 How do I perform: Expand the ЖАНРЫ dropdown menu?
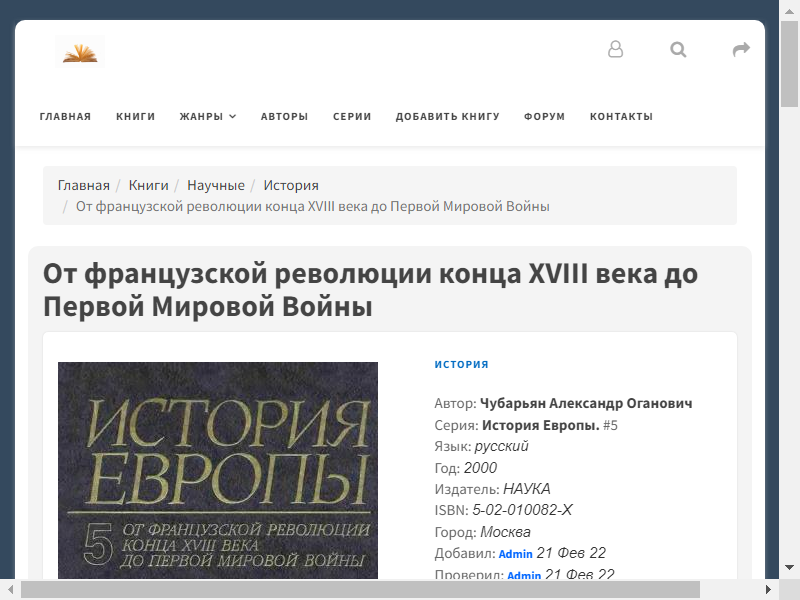[x=208, y=116]
